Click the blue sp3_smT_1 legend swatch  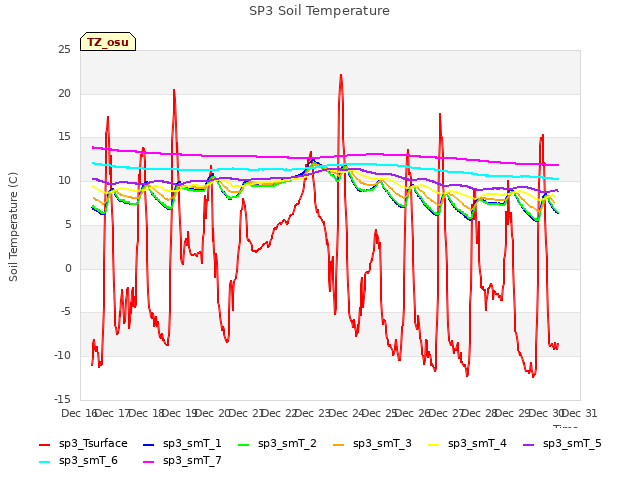click(149, 444)
